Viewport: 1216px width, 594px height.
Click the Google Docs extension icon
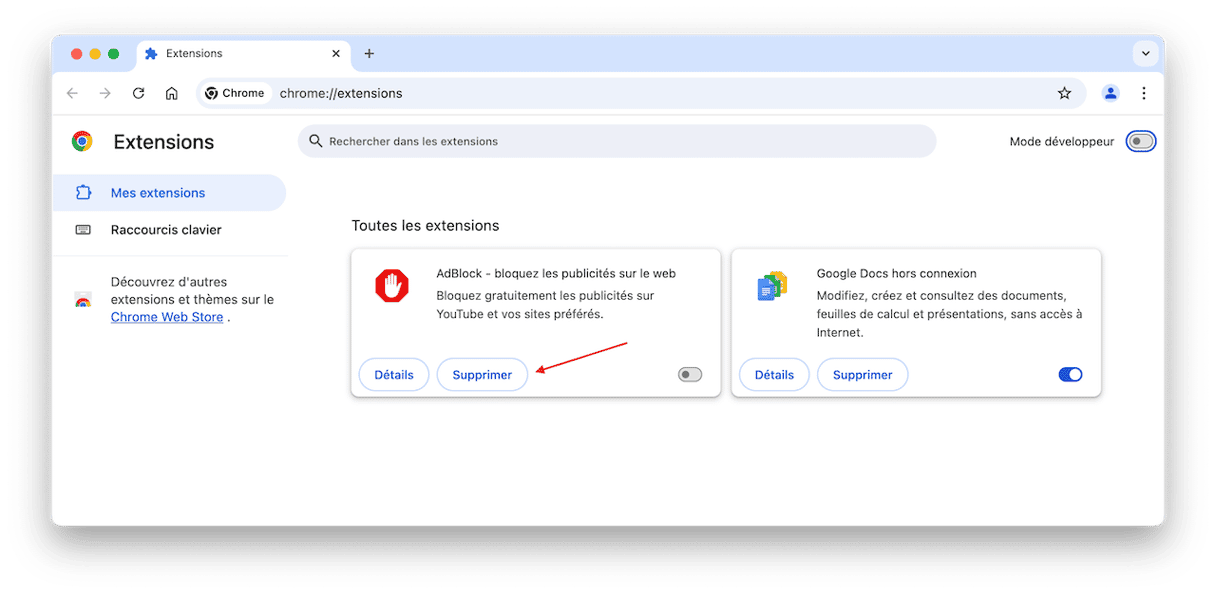click(x=772, y=286)
